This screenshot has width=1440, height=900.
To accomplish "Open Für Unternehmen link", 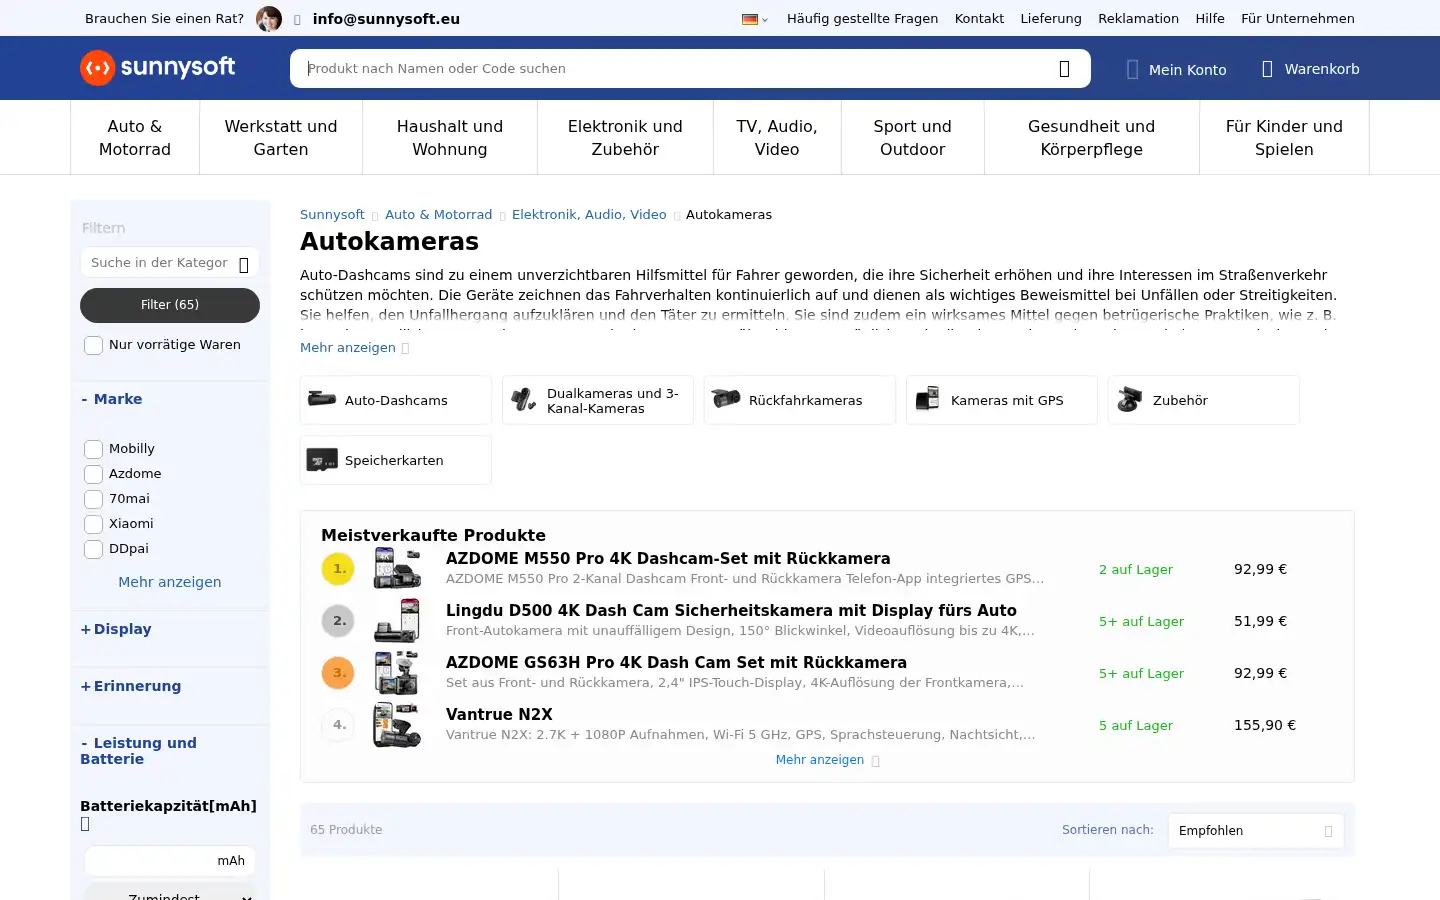I will 1298,19.
